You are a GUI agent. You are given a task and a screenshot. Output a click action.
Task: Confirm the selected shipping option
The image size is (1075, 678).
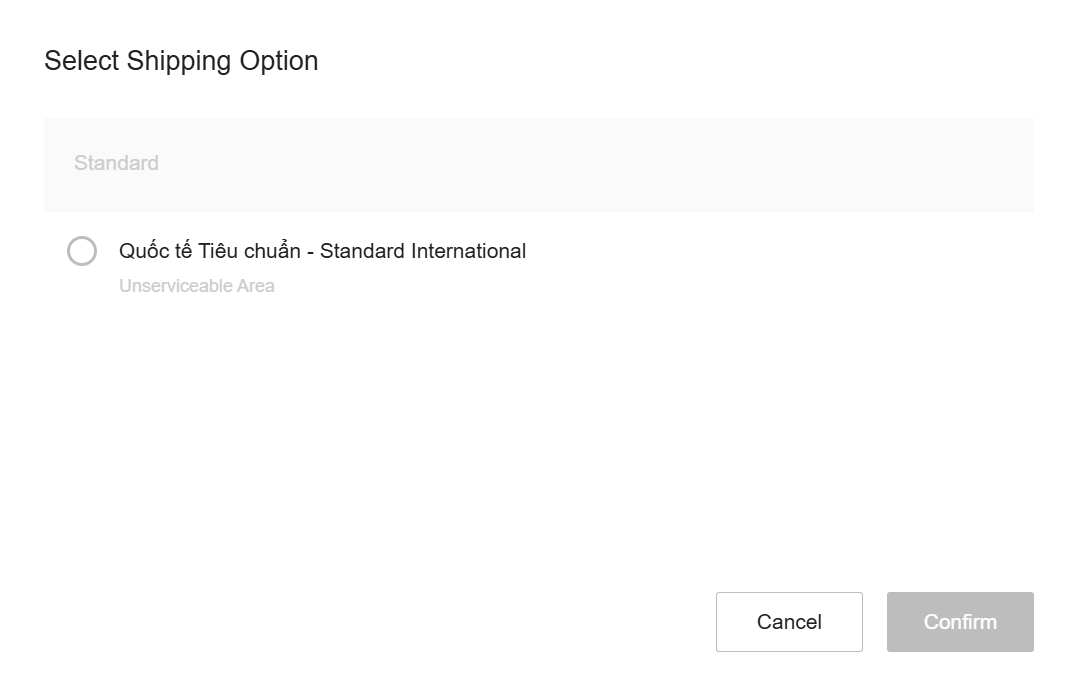click(960, 622)
